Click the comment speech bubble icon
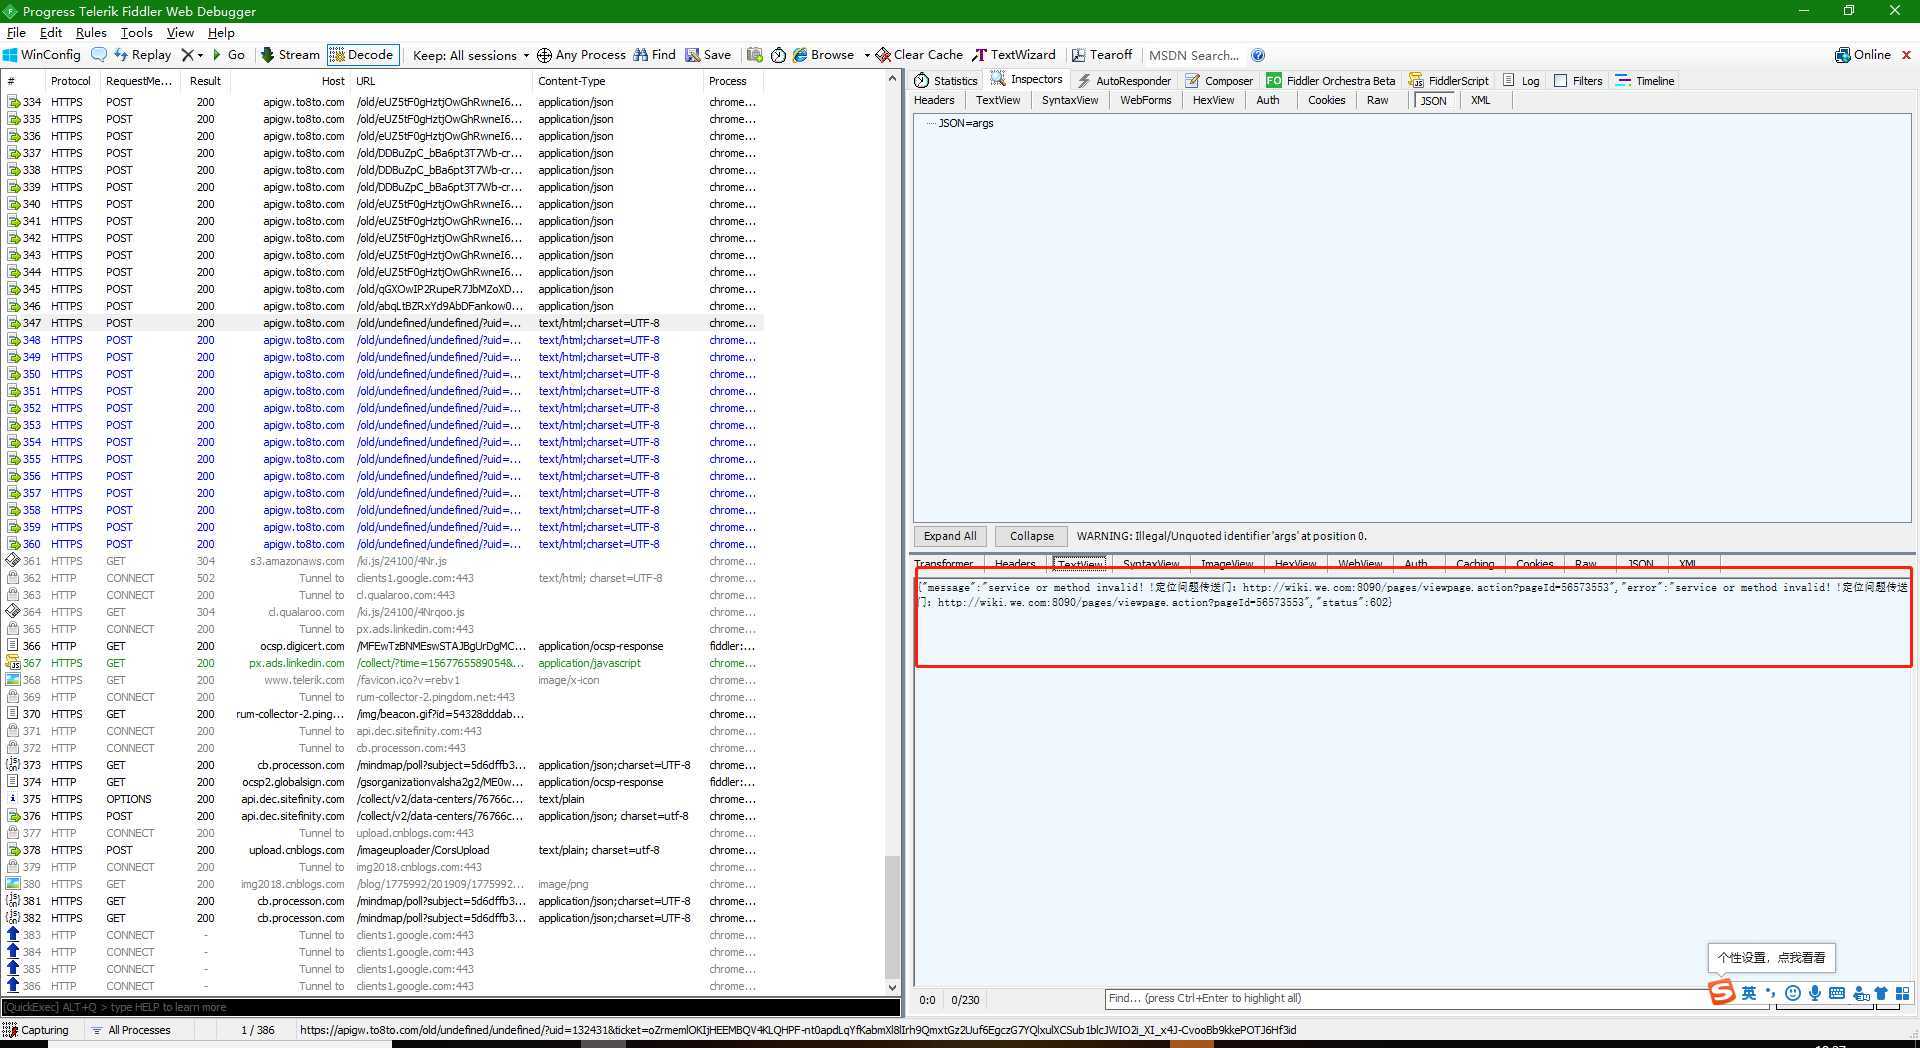The width and height of the screenshot is (1920, 1048). coord(98,55)
